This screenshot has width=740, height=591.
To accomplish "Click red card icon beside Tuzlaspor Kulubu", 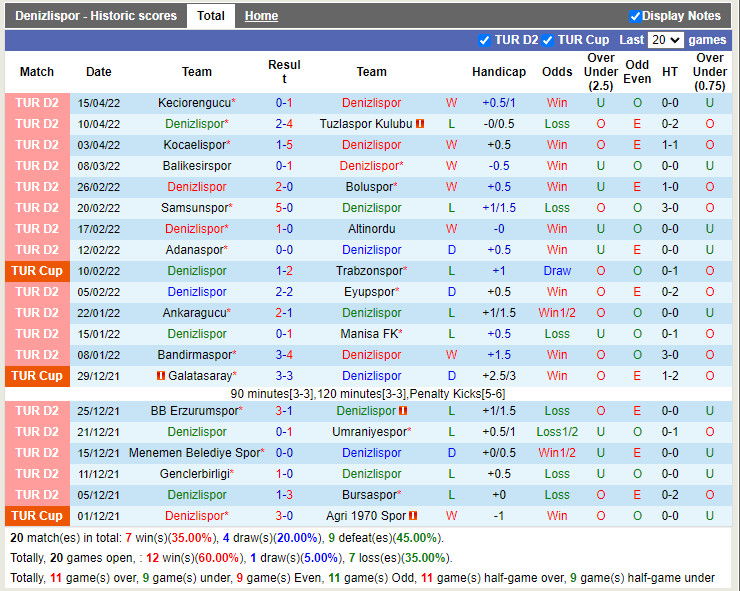I will pyautogui.click(x=421, y=124).
